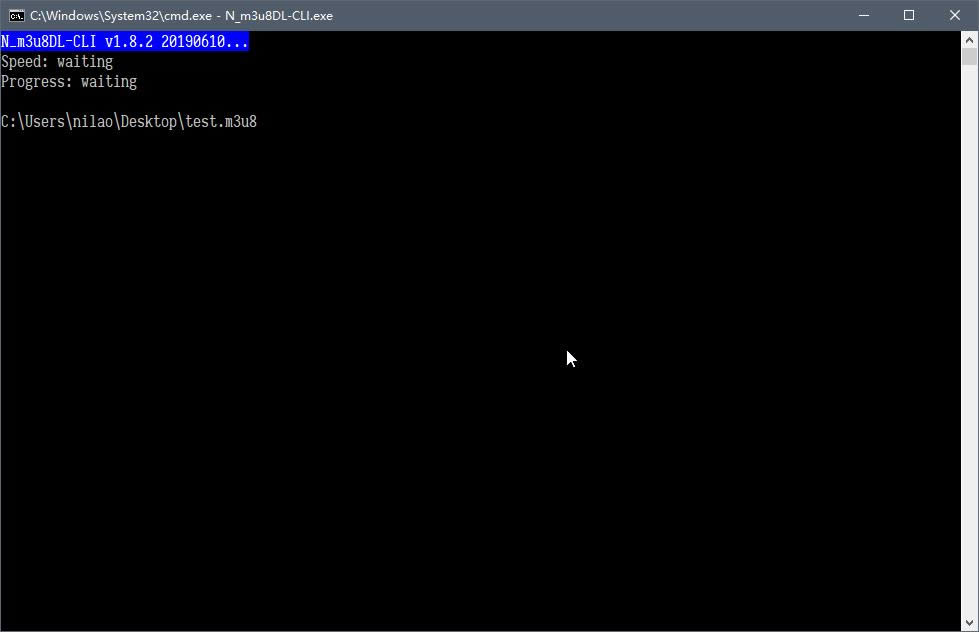Click the vertical scrollbar thumb

[969, 57]
